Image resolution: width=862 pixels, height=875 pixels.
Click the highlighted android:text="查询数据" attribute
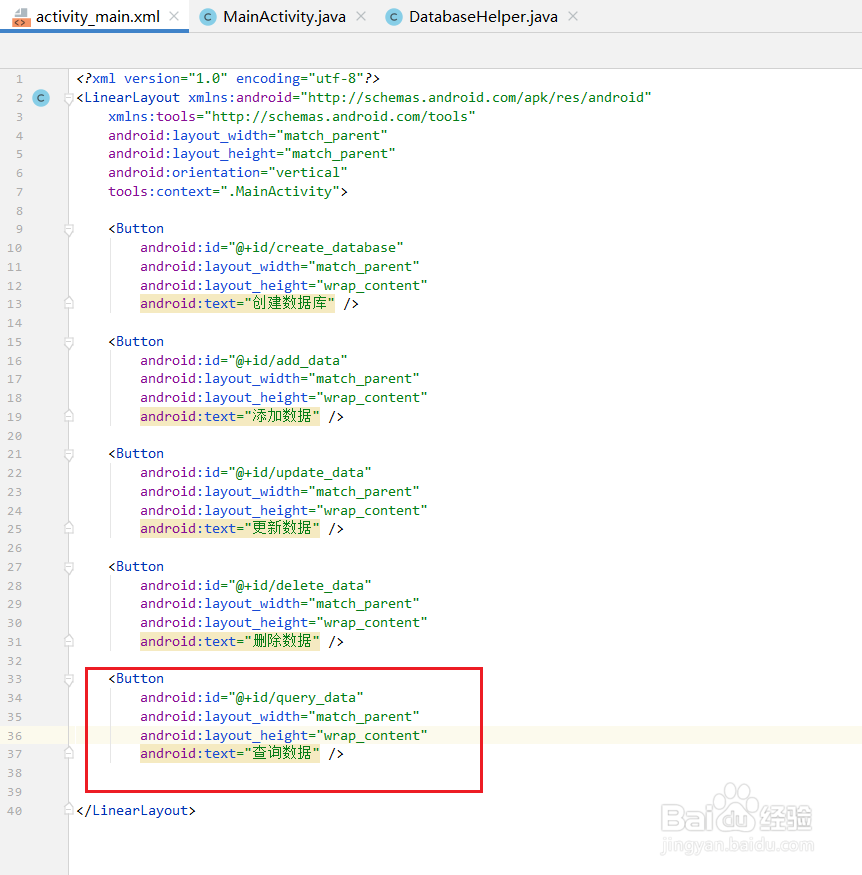click(x=230, y=753)
